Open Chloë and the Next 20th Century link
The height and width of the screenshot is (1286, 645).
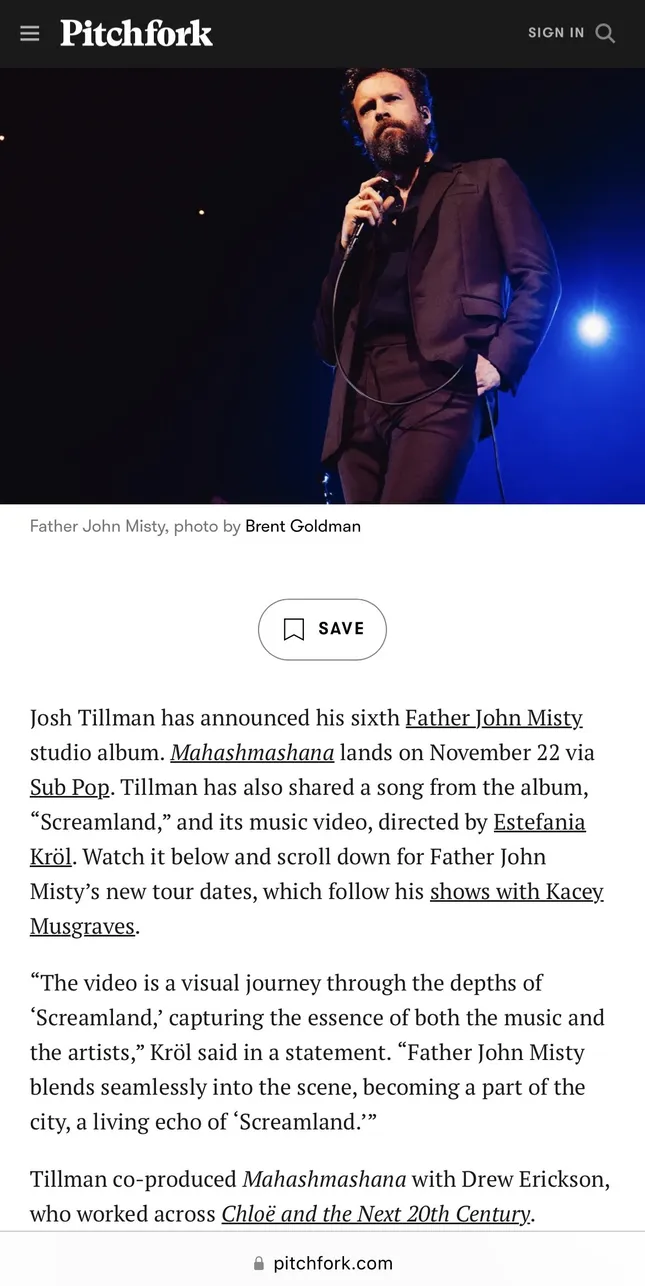pyautogui.click(x=376, y=1214)
